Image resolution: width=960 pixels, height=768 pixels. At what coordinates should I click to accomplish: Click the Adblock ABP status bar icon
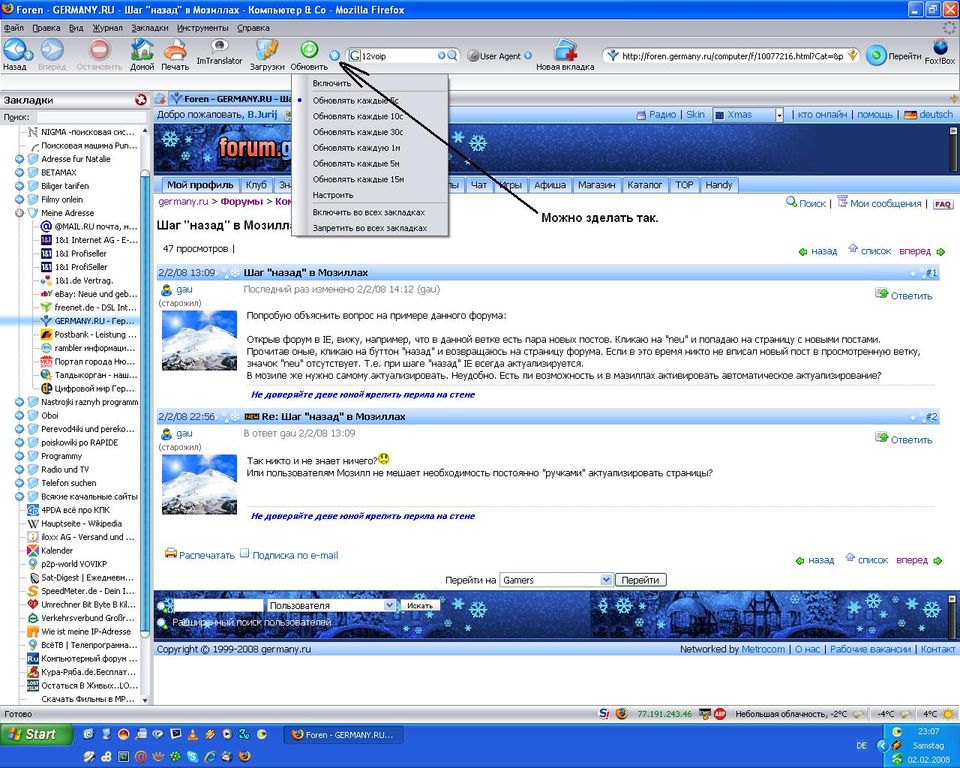coord(720,713)
